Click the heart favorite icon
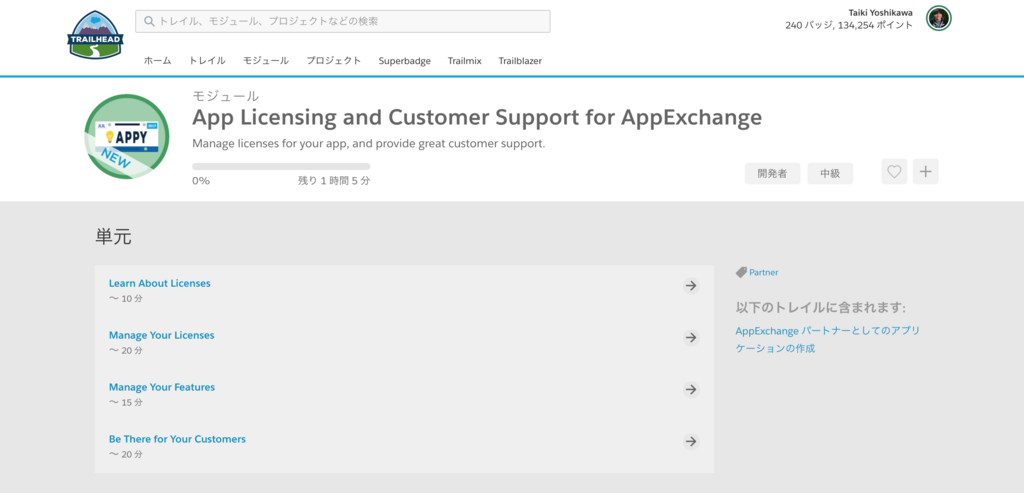 click(x=894, y=172)
